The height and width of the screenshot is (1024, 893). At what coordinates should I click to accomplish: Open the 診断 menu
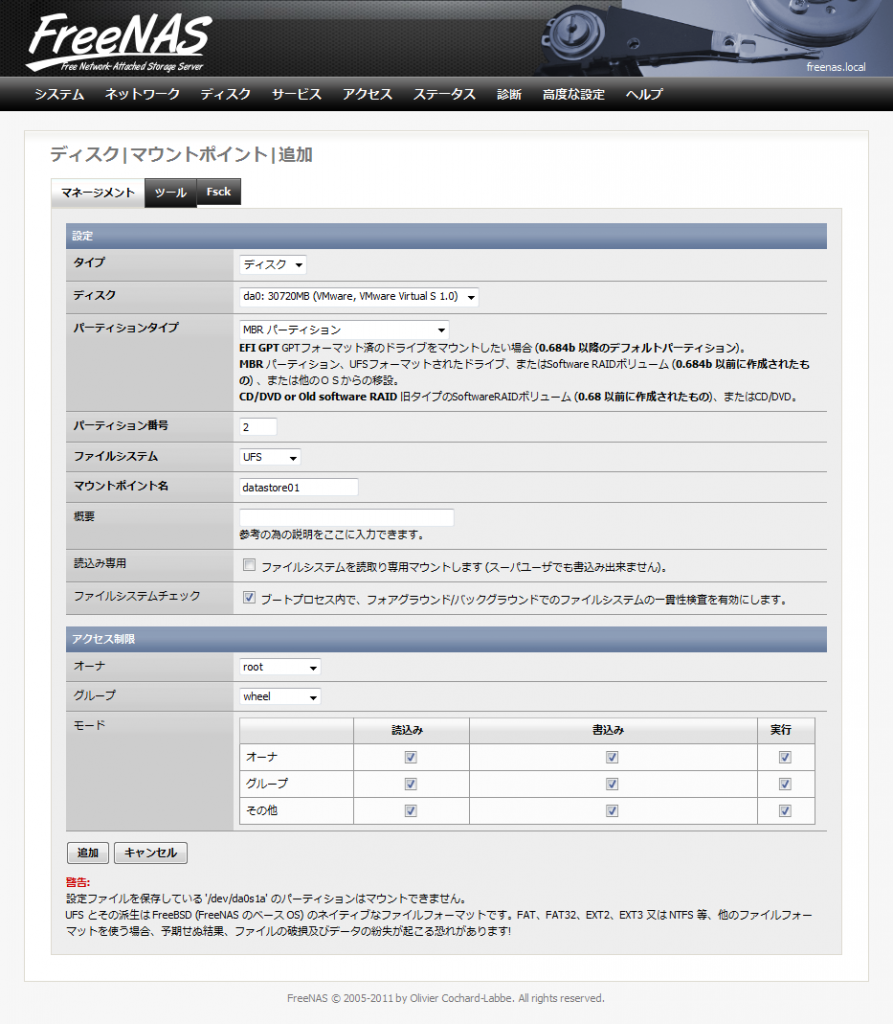[508, 94]
